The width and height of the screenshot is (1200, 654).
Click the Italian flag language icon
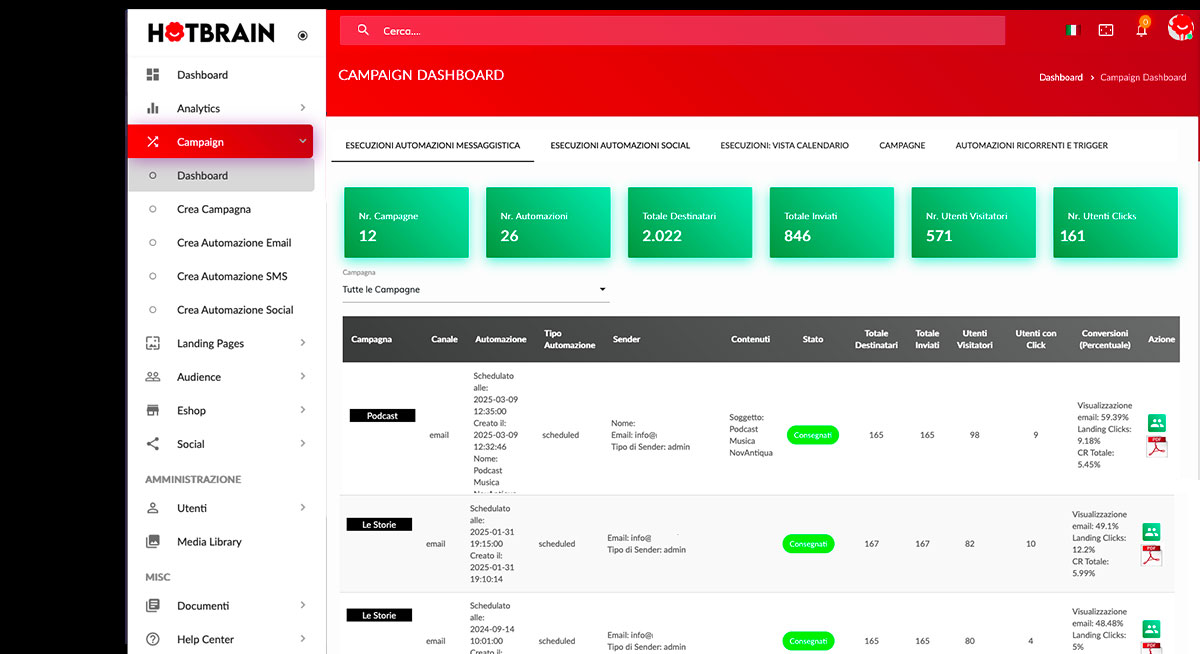1072,31
